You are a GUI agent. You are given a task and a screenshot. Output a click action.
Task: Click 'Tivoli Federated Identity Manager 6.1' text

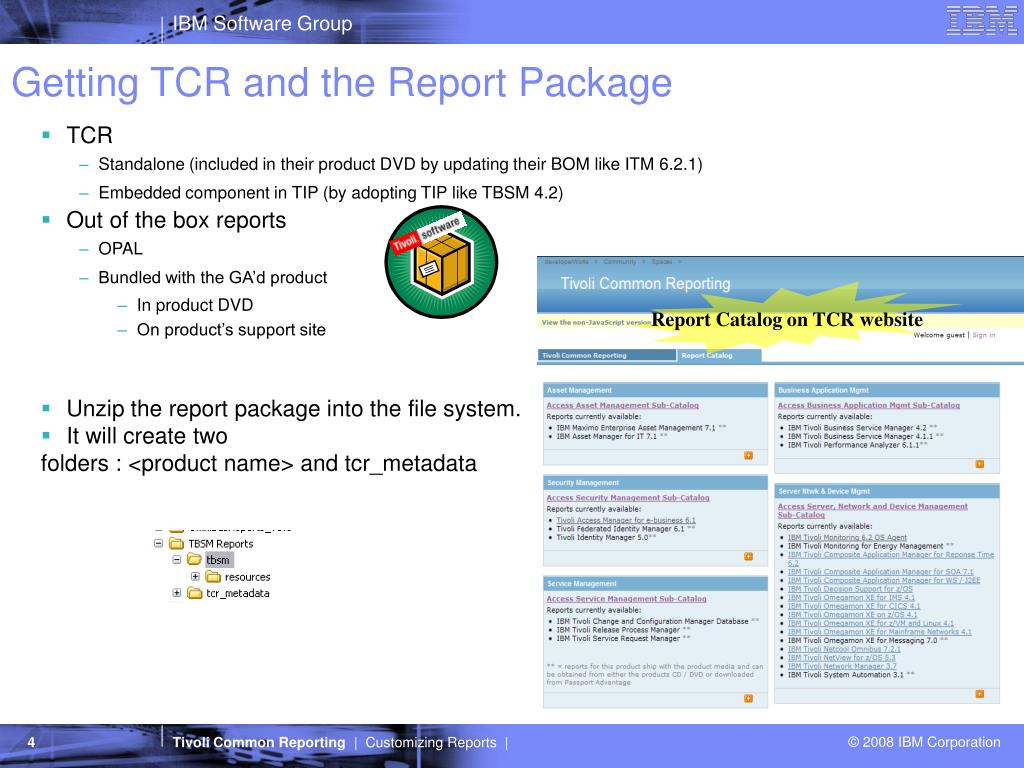[x=620, y=529]
